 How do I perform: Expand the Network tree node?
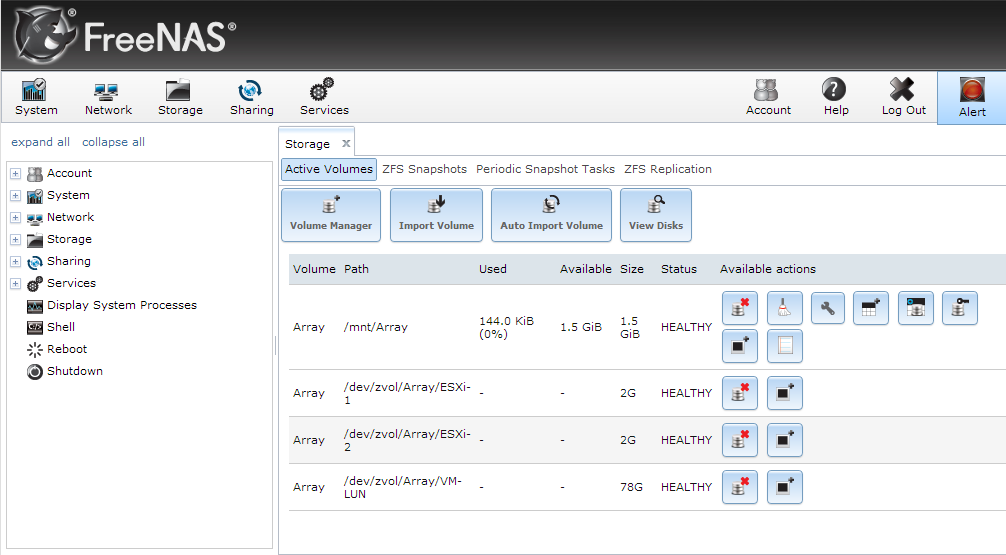click(x=15, y=218)
